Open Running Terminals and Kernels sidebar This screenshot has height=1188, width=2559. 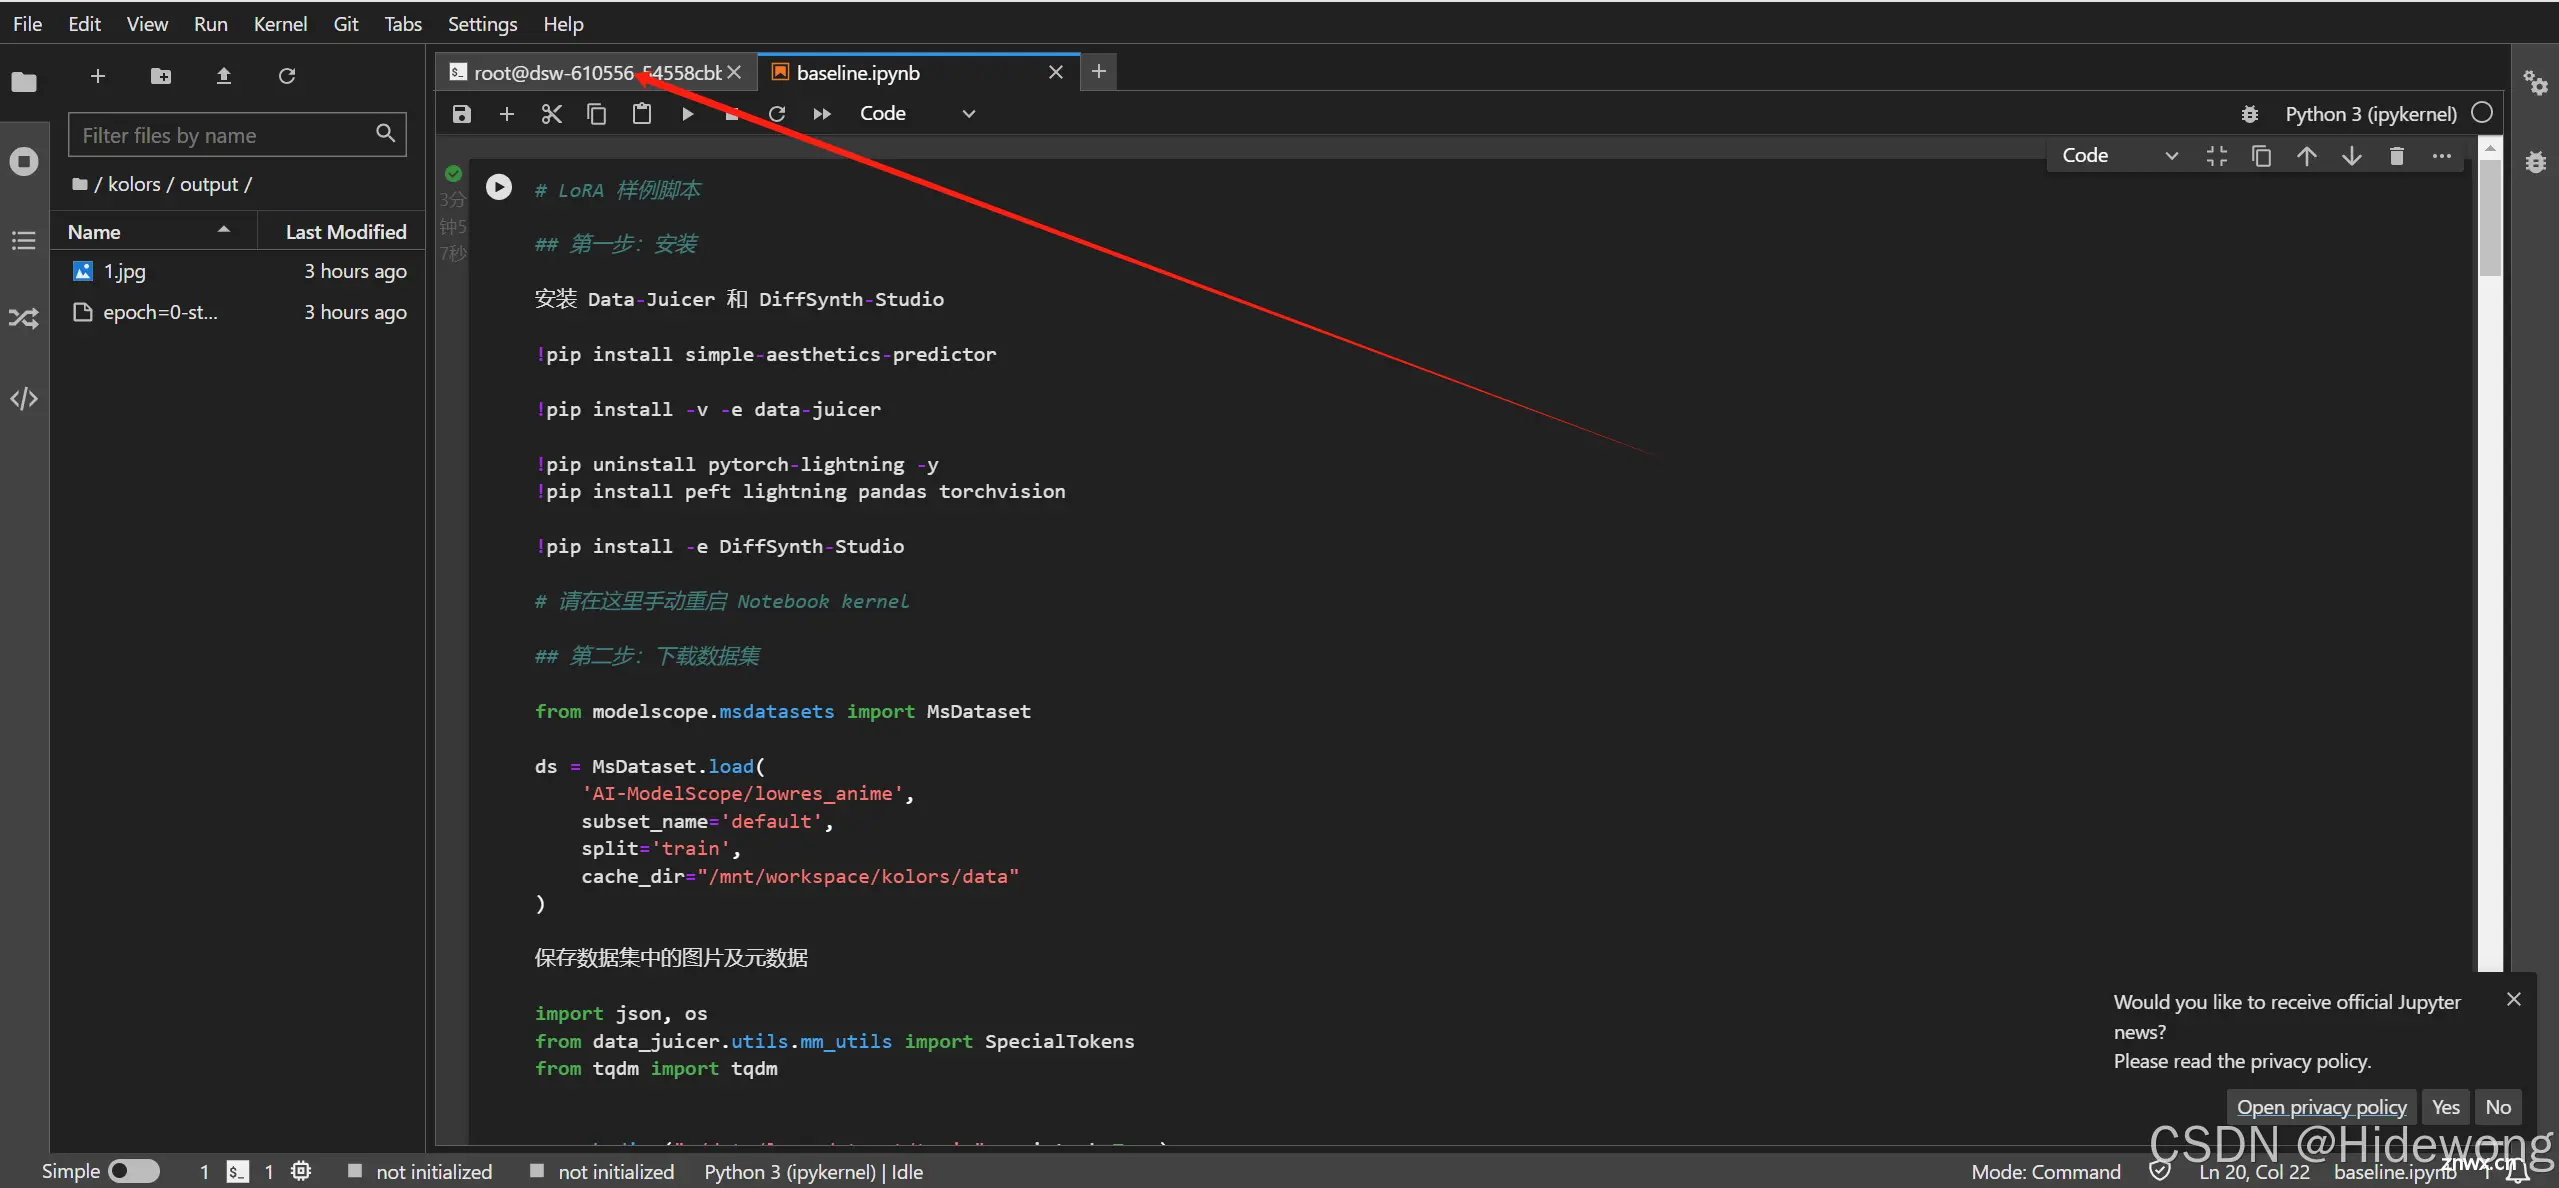tap(24, 161)
